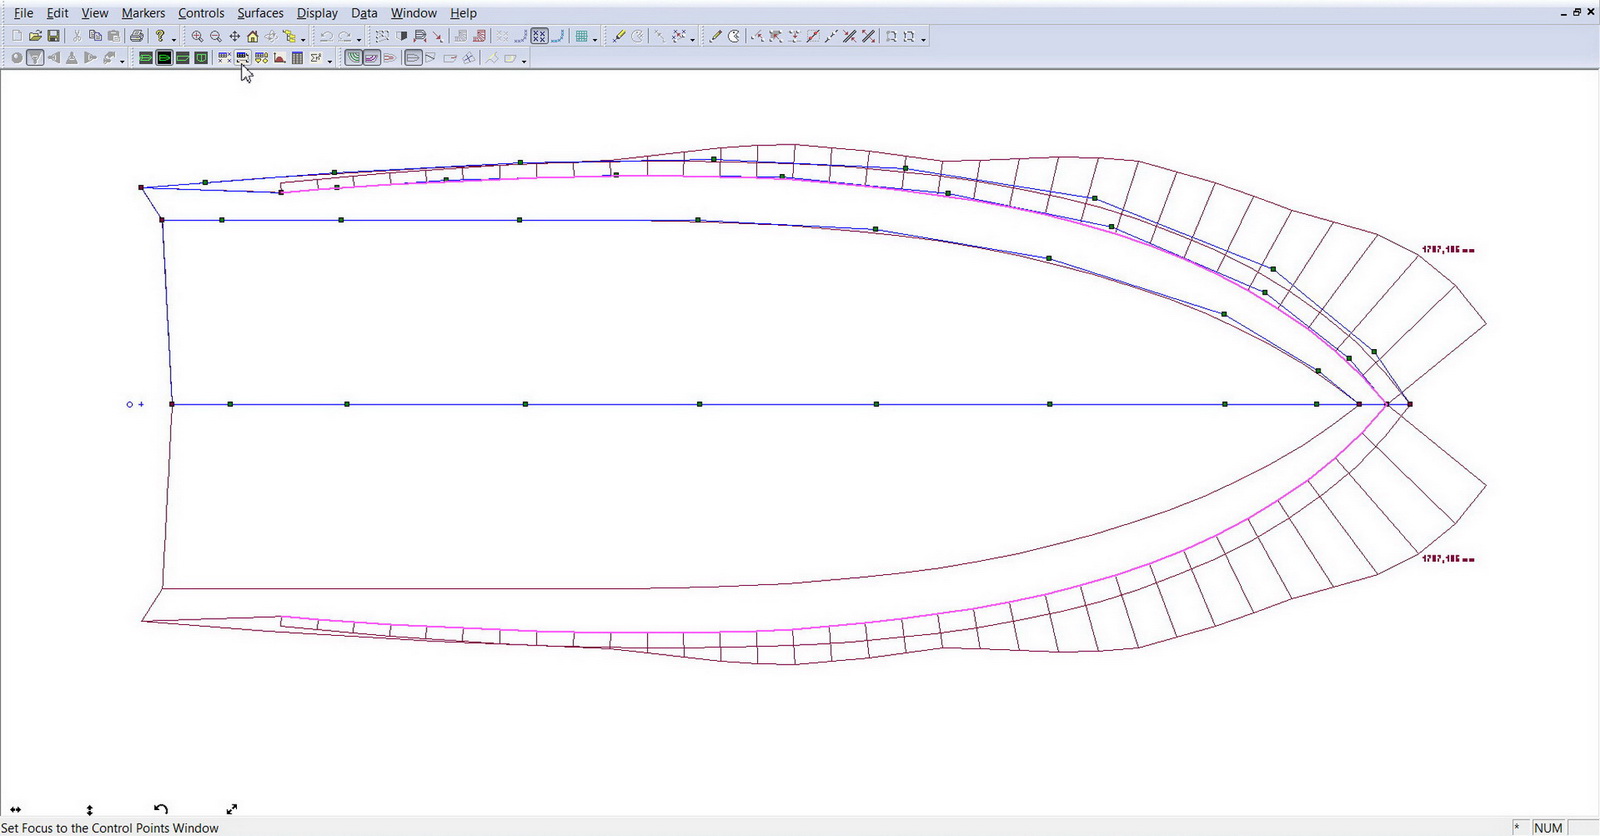Click the red diagonal arrow icon
Image resolution: width=1600 pixels, height=836 pixels.
click(438, 36)
